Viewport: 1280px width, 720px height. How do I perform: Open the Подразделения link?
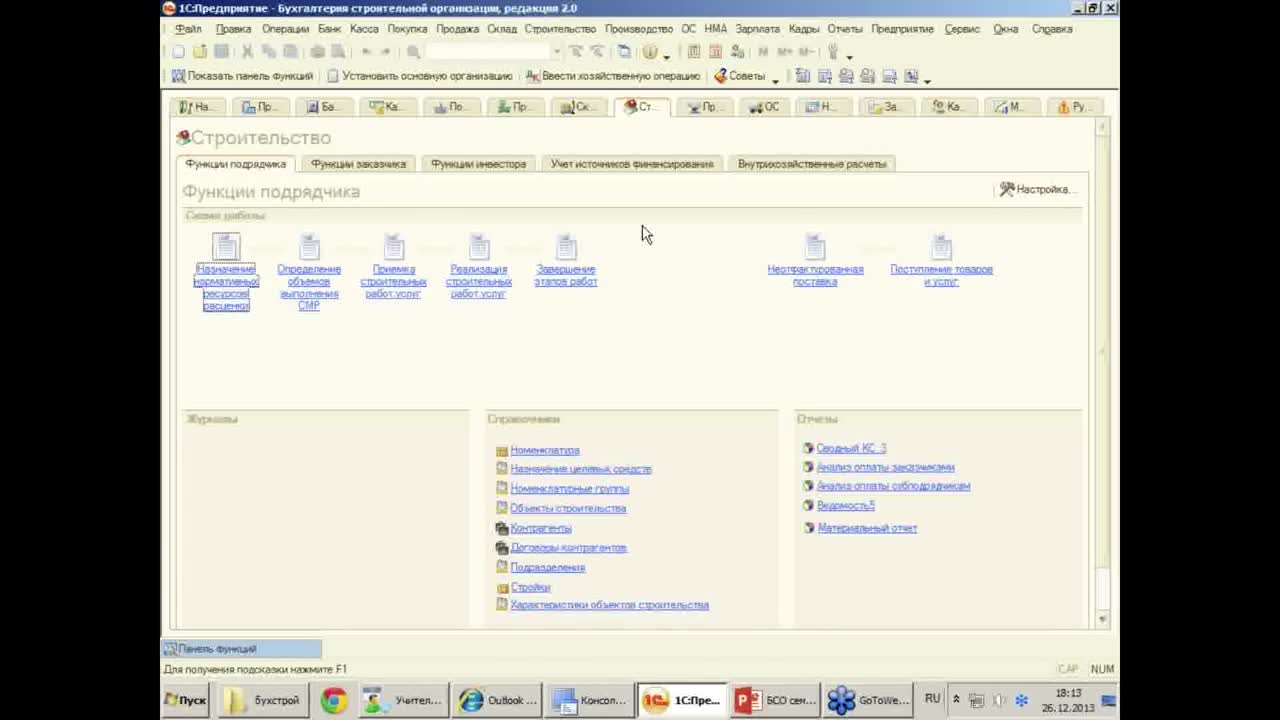click(x=547, y=568)
